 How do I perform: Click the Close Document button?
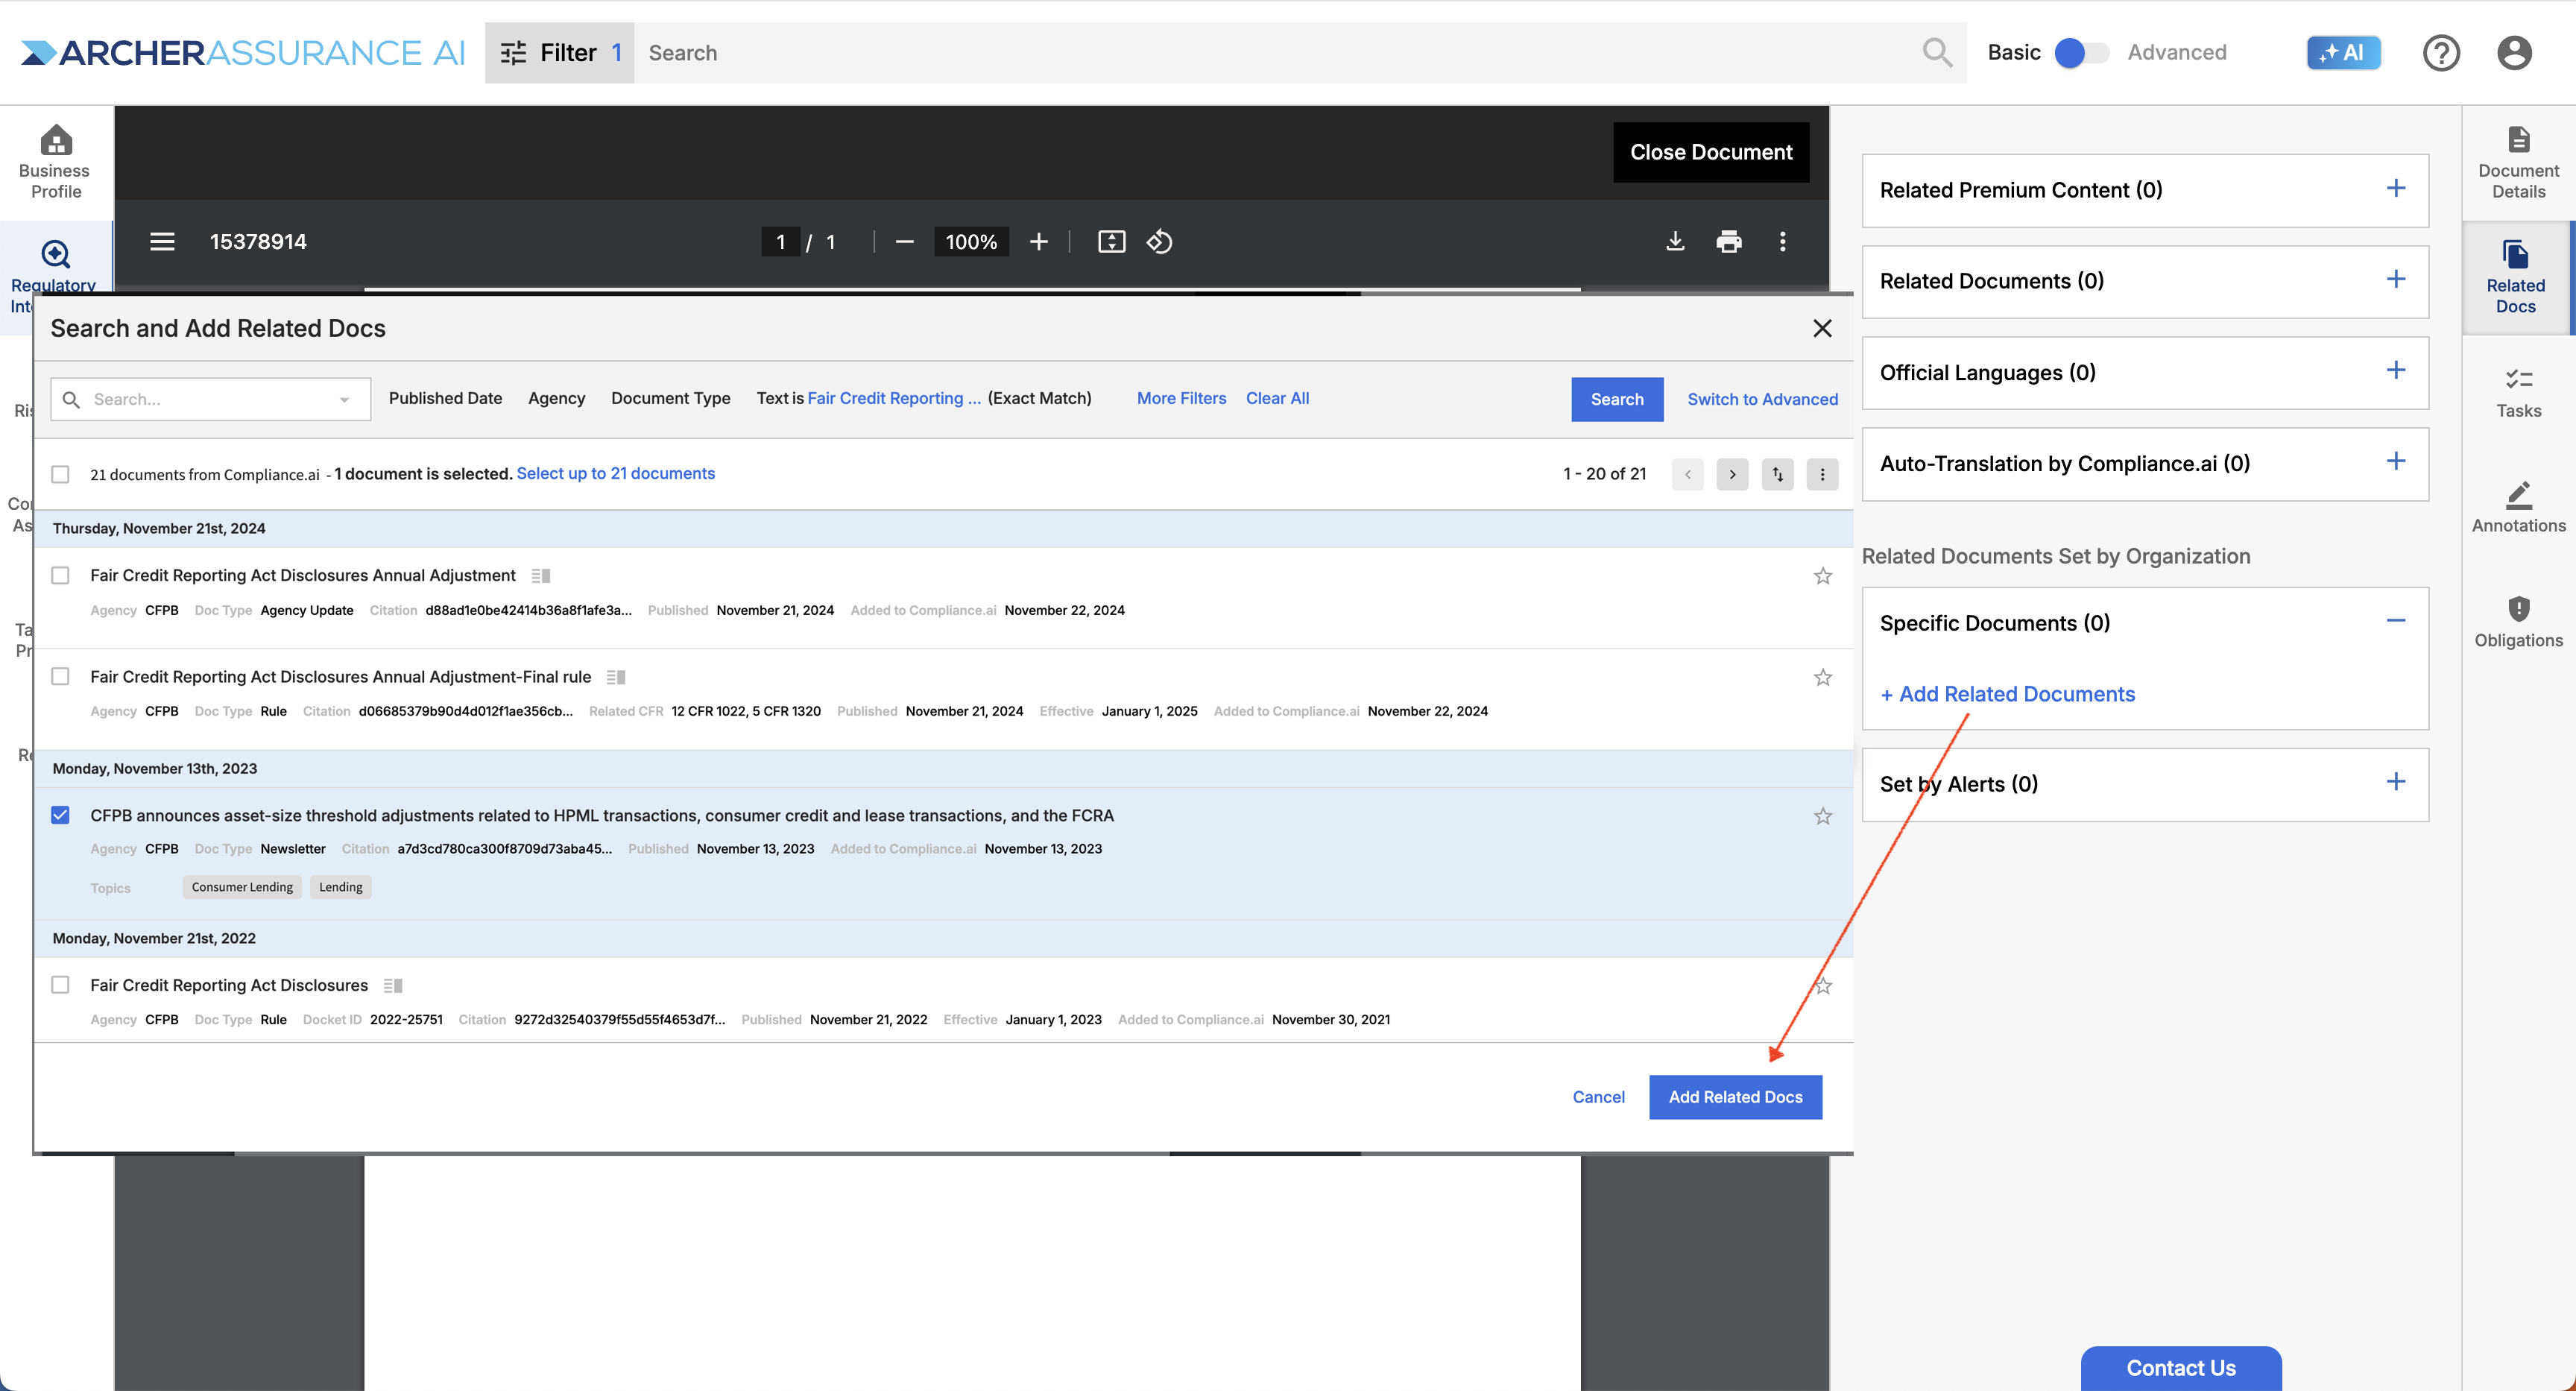click(1710, 152)
